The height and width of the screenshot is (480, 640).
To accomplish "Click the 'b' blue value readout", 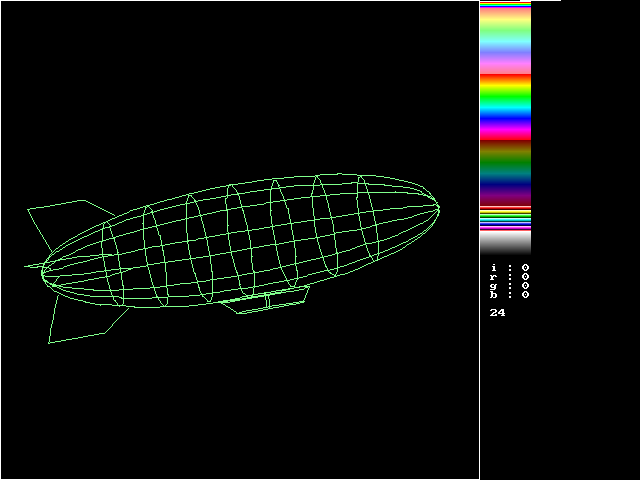I will pyautogui.click(x=525, y=294).
